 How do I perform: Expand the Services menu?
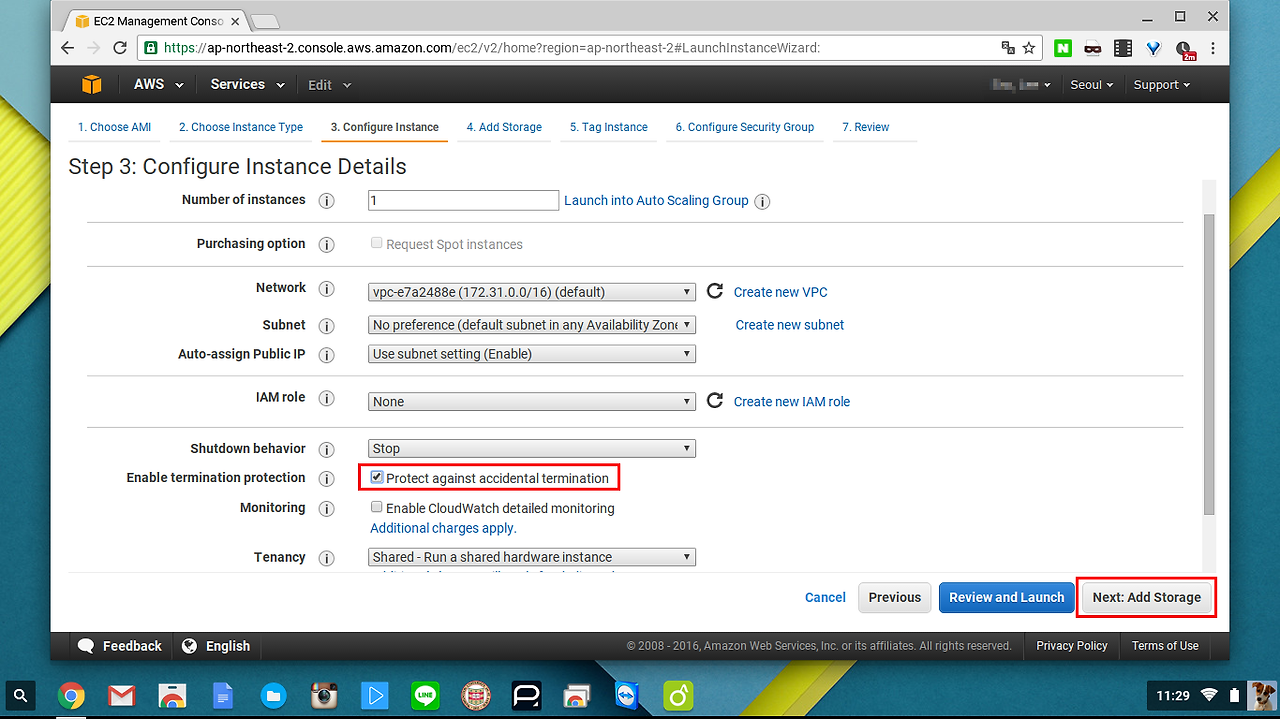point(247,85)
